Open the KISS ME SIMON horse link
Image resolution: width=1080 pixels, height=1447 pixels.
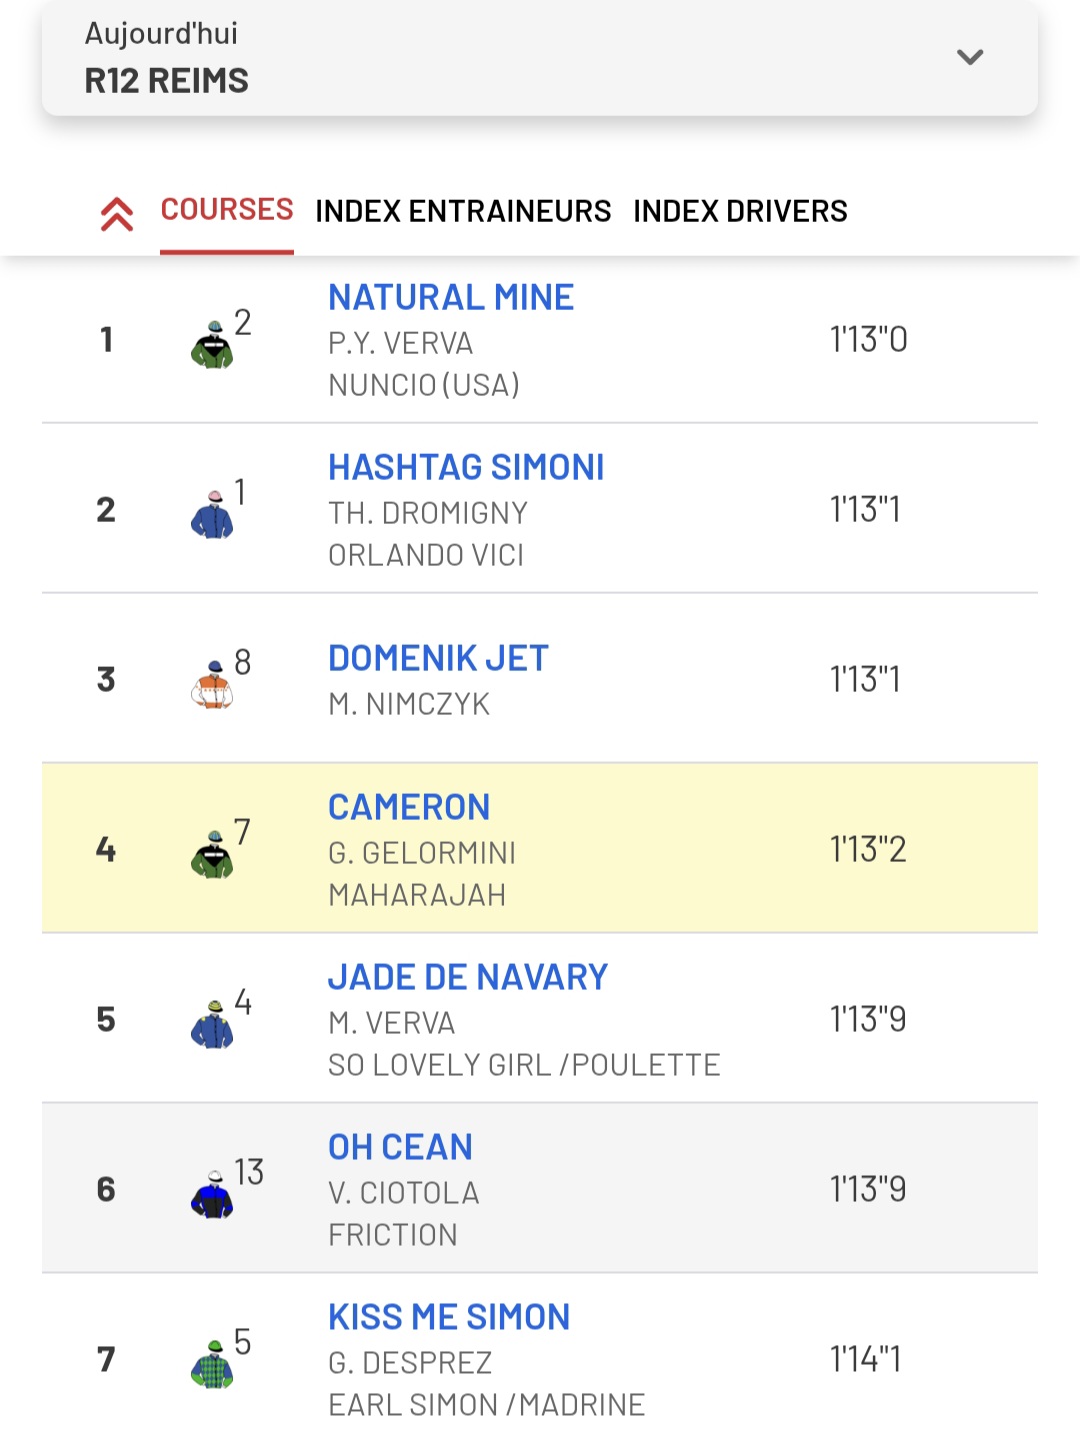pos(449,1317)
